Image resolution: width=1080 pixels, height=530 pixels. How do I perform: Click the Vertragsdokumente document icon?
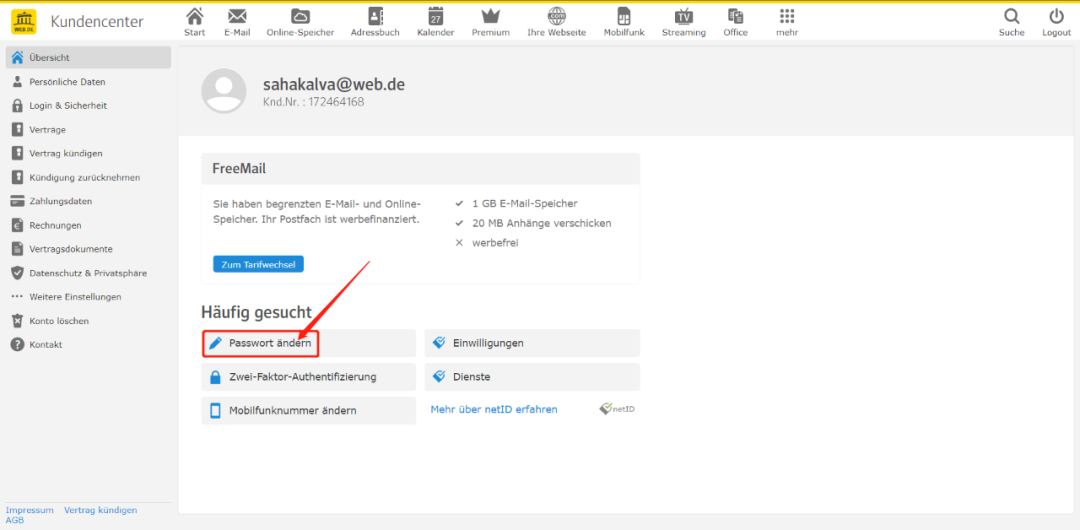18,249
